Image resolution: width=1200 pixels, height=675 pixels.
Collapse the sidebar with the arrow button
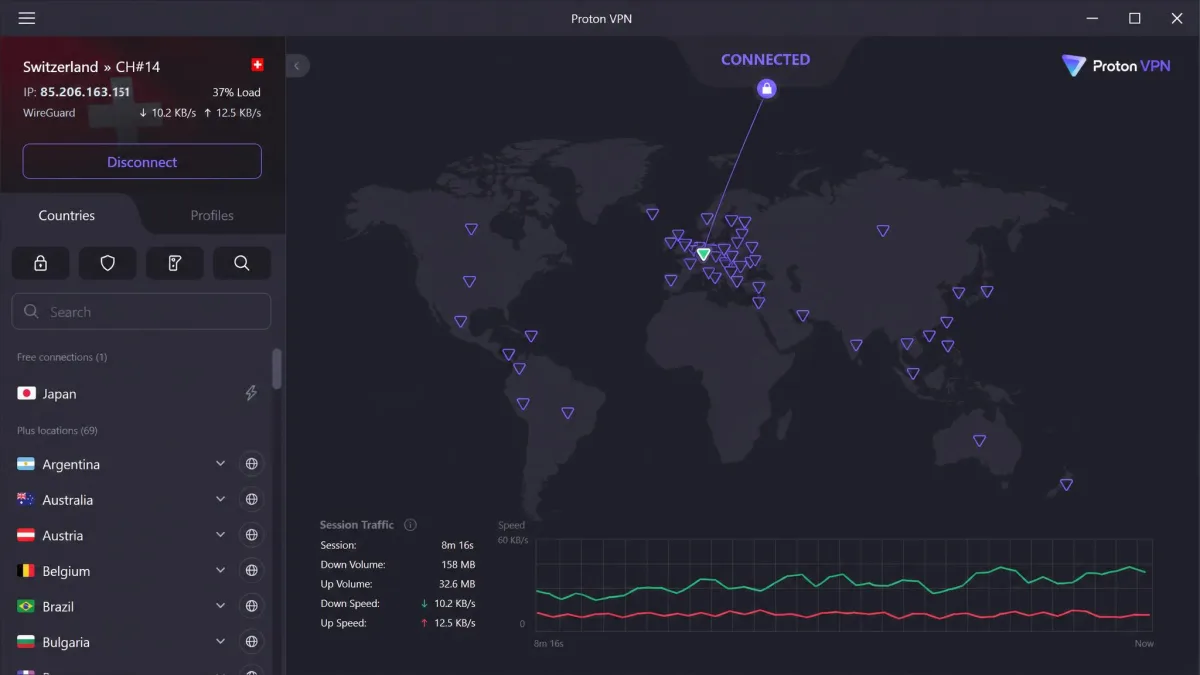(x=297, y=66)
